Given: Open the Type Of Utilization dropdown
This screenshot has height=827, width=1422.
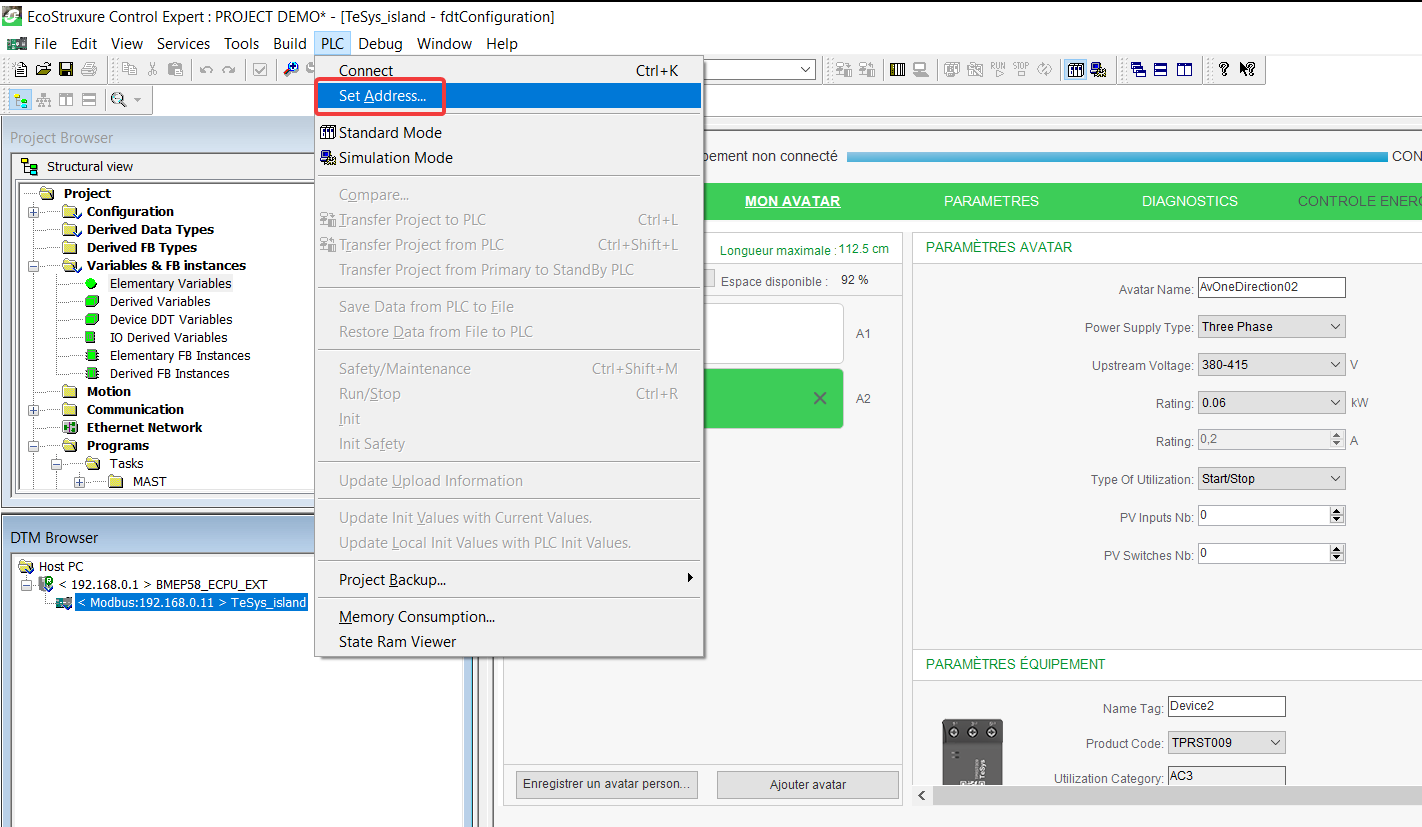Looking at the screenshot, I should click(x=1336, y=479).
